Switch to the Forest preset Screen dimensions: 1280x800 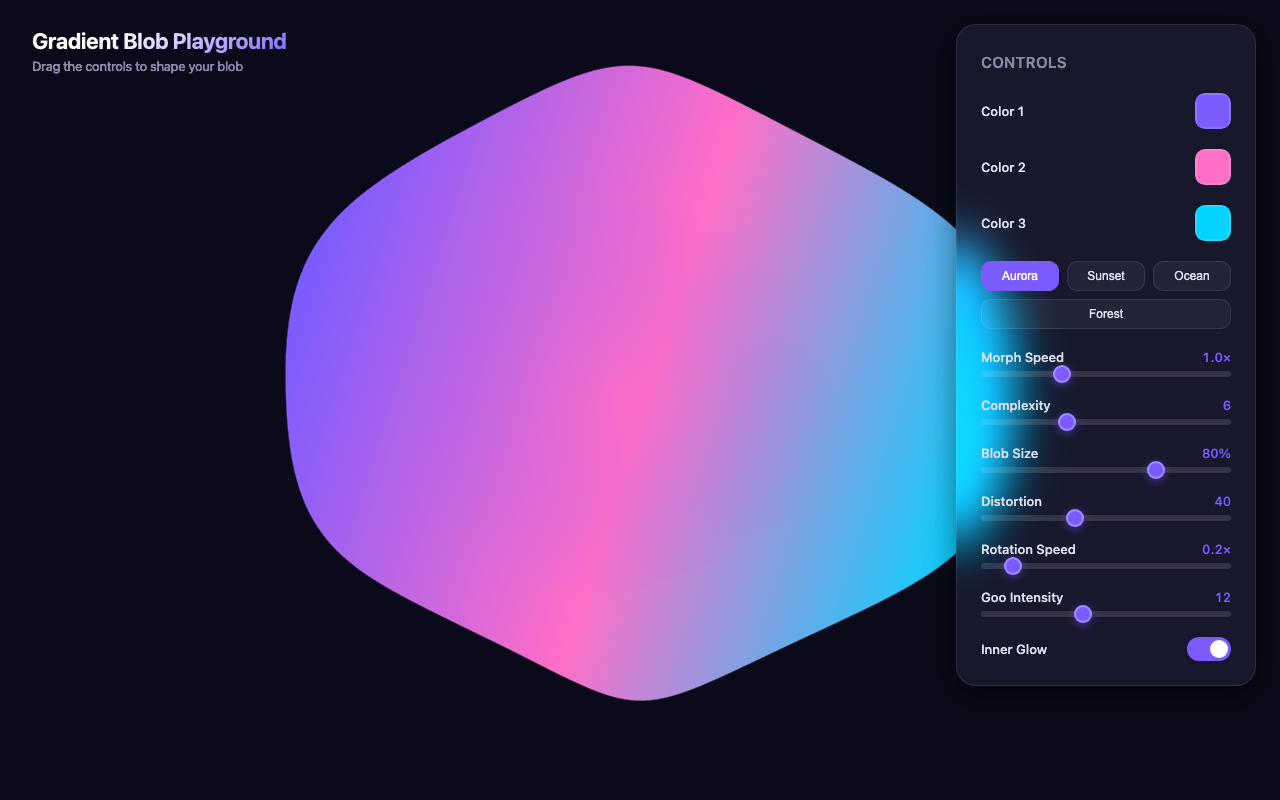(1105, 314)
